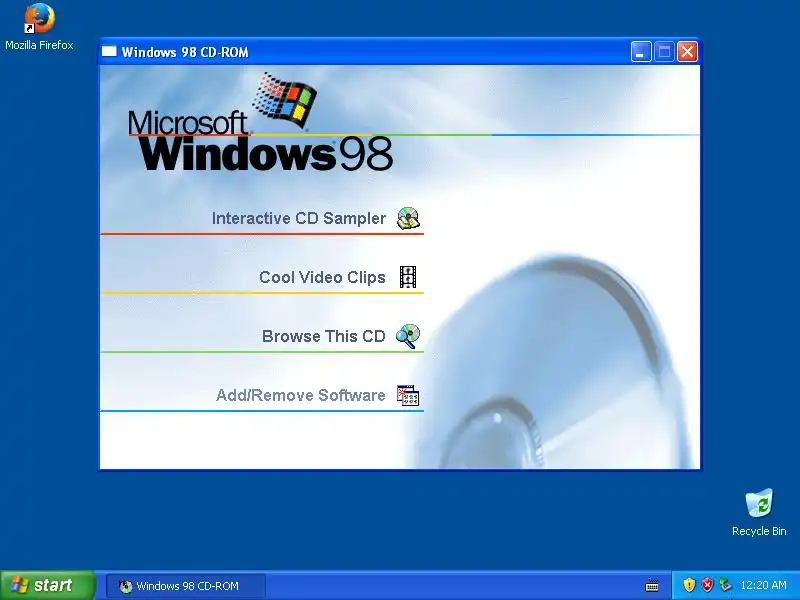Open Cool Video Clips

tap(322, 277)
